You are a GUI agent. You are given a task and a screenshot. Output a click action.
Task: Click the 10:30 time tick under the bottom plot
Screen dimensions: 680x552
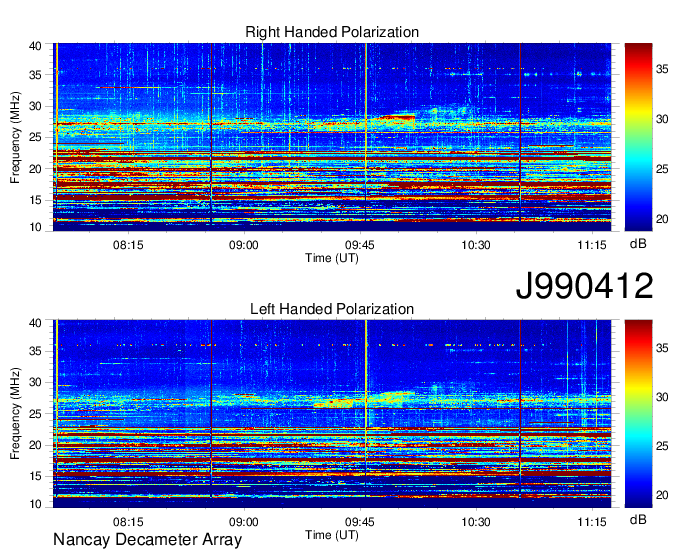tap(476, 522)
